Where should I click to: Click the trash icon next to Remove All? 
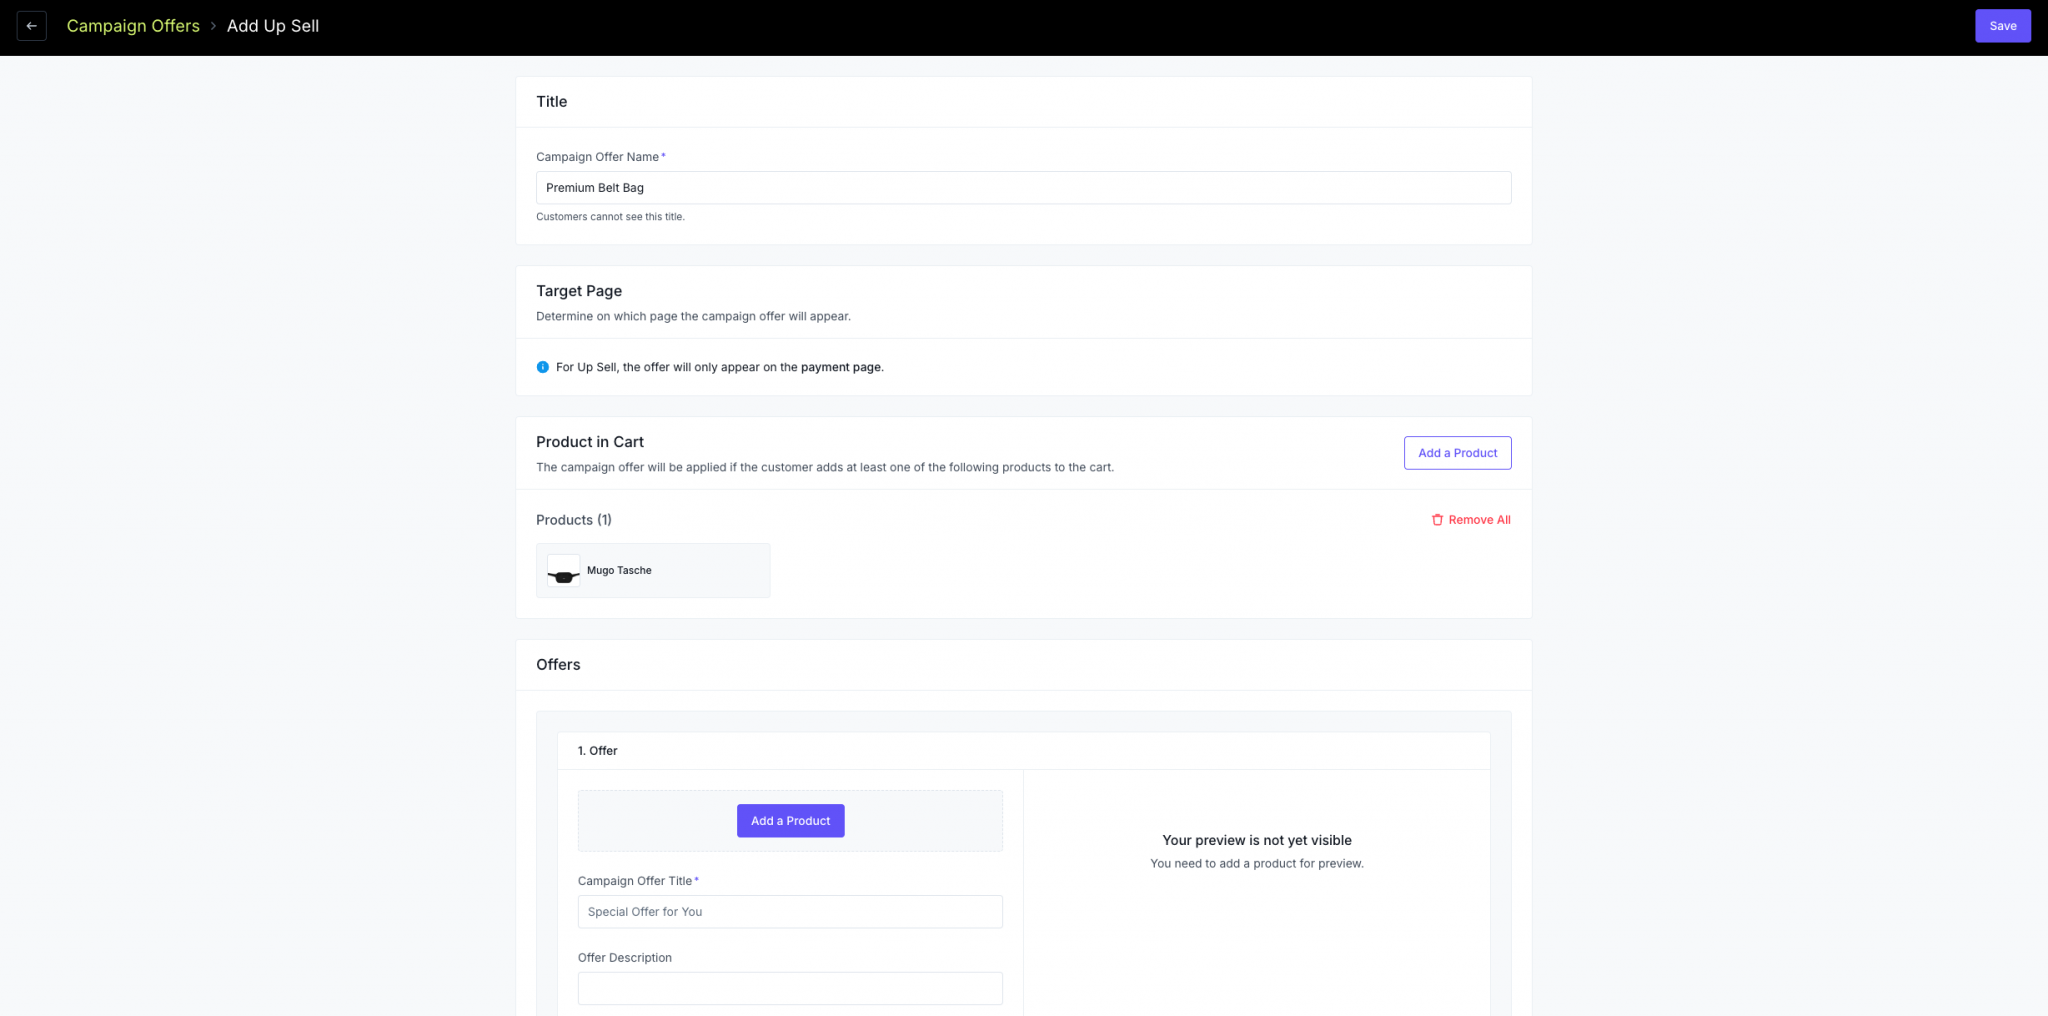[x=1437, y=520]
